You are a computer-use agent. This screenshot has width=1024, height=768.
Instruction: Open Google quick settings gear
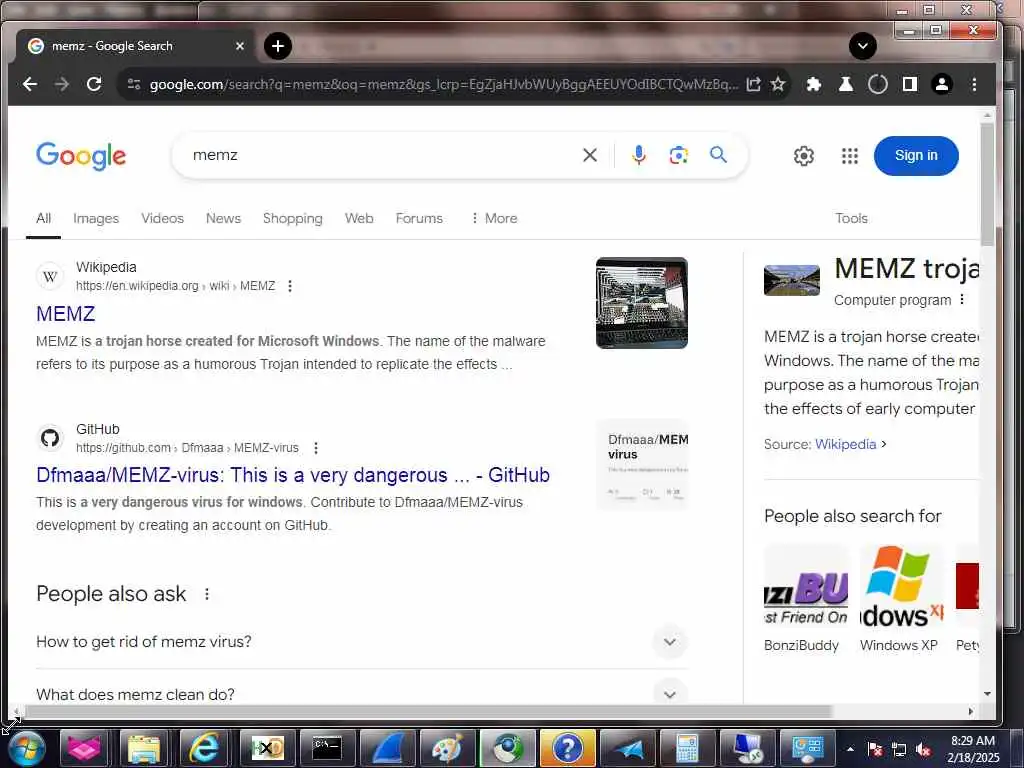804,156
